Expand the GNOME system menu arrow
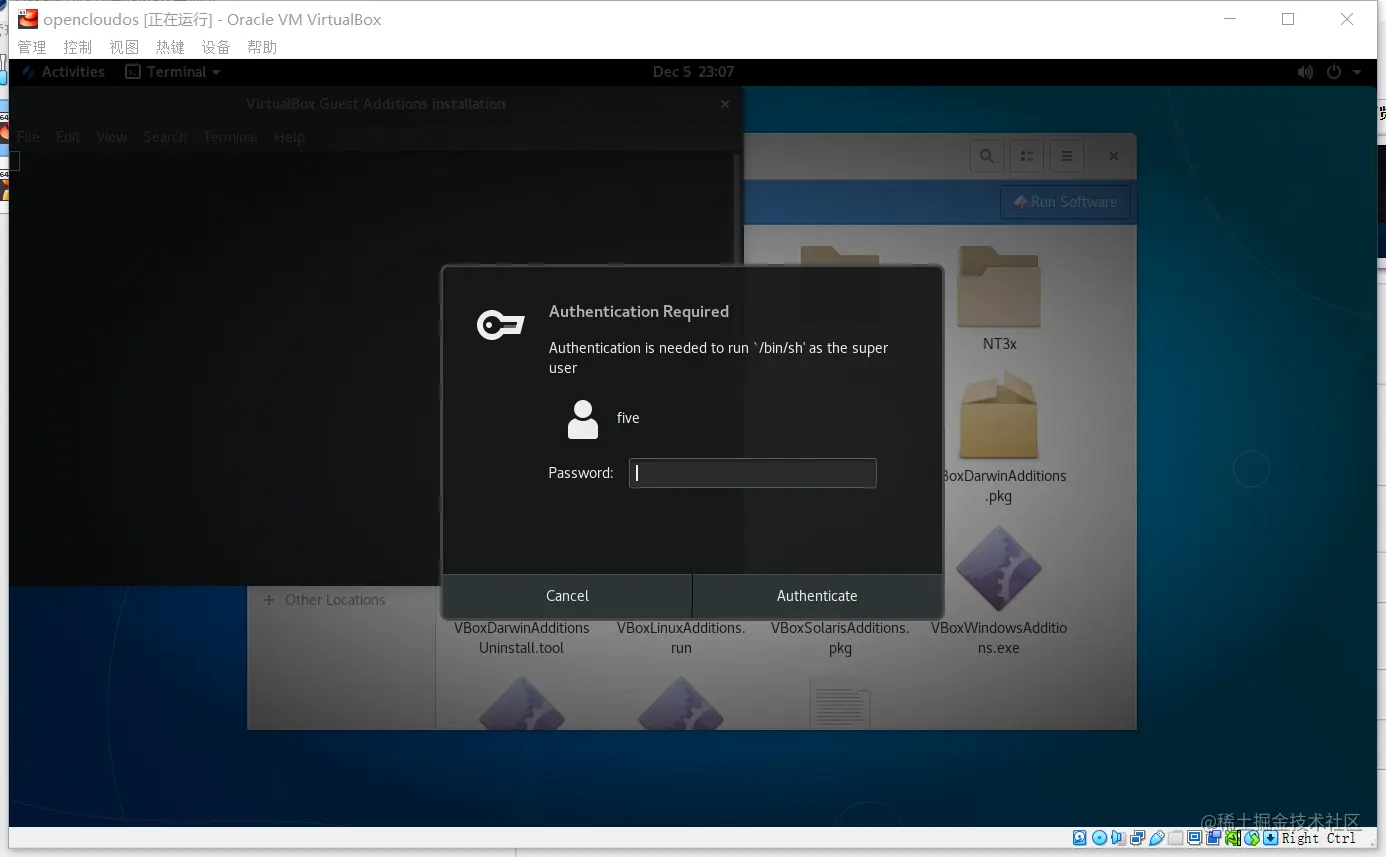 tap(1357, 72)
